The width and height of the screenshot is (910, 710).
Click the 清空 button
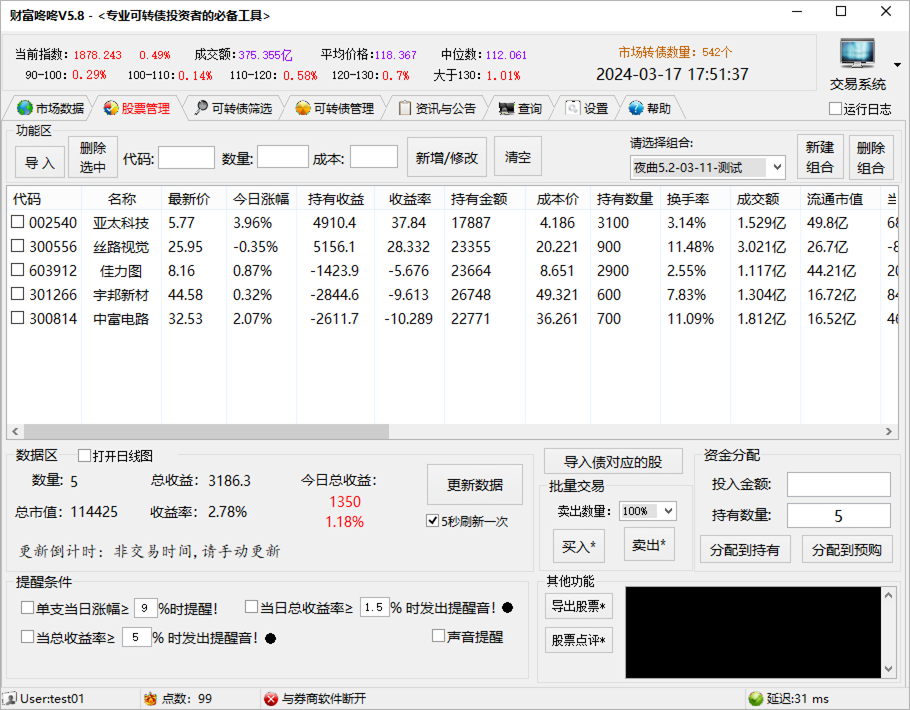coord(518,157)
